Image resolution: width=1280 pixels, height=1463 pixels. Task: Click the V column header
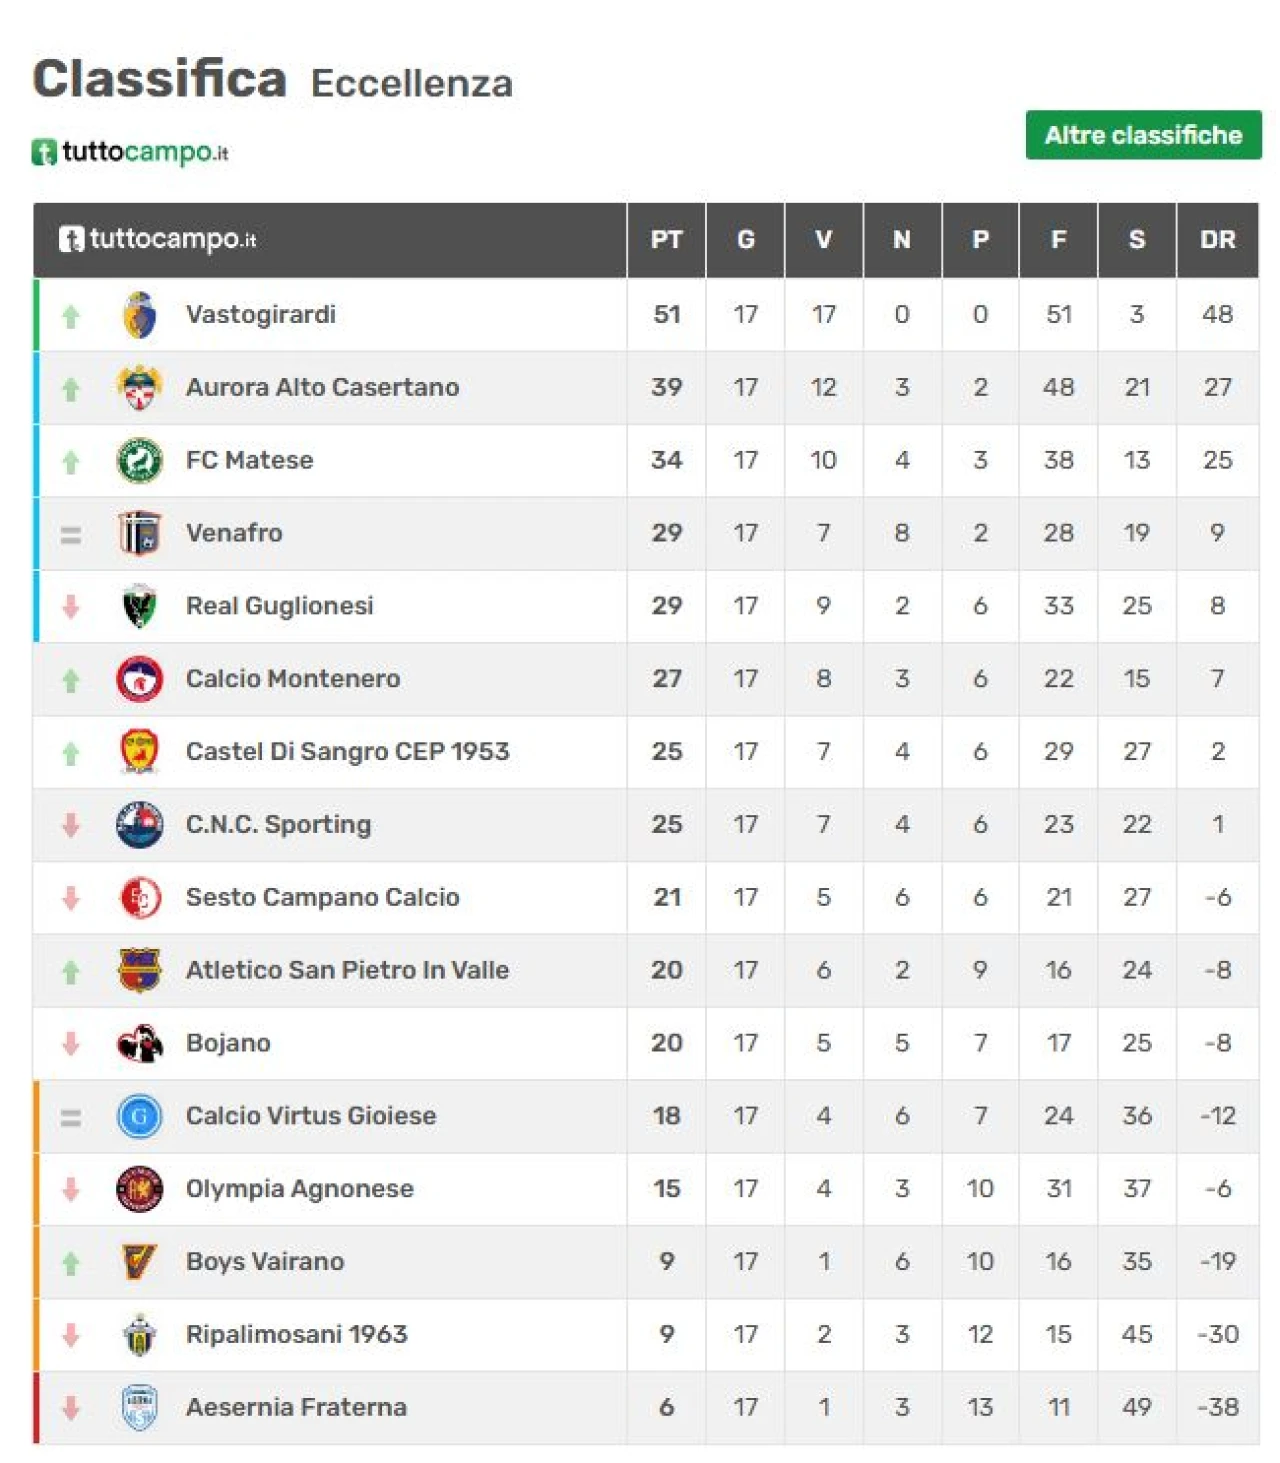(824, 240)
